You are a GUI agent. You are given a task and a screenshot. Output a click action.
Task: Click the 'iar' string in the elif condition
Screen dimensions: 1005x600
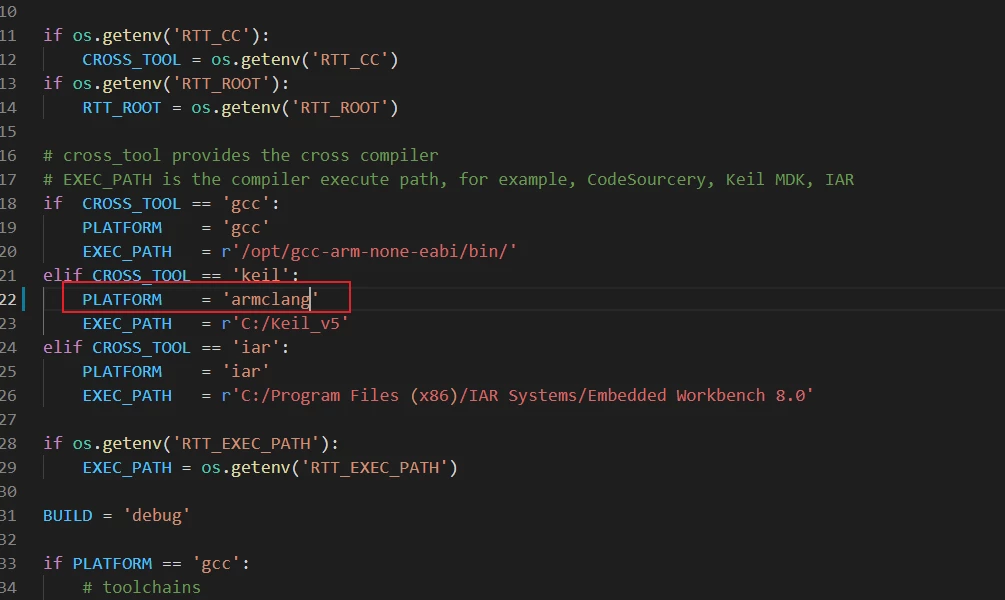pos(256,347)
